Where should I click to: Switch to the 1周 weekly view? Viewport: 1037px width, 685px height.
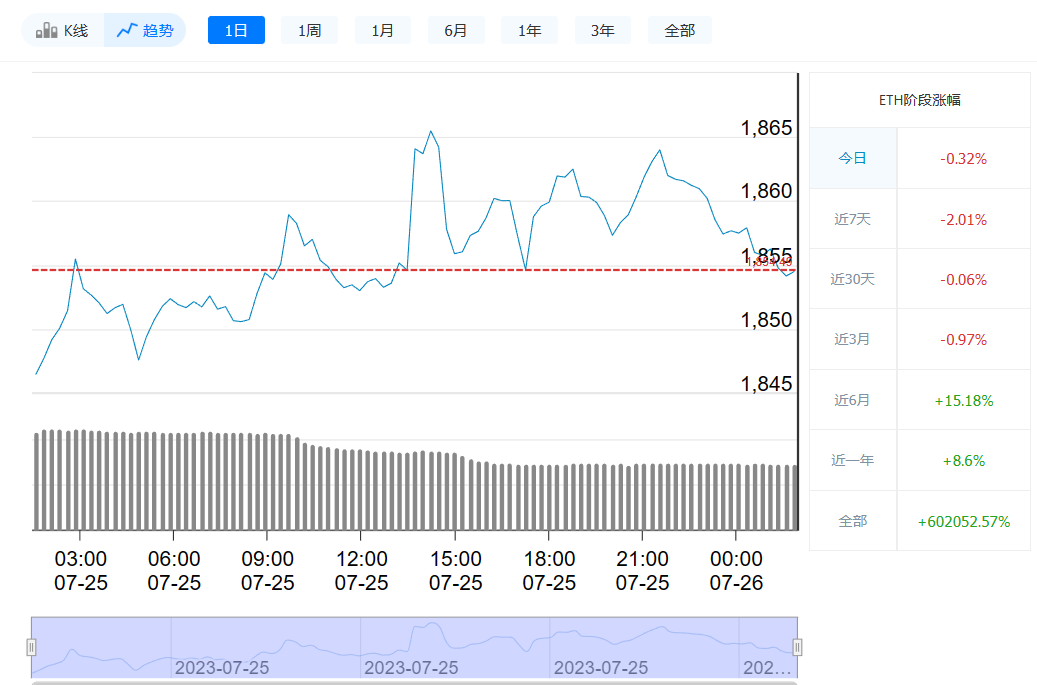pos(309,29)
